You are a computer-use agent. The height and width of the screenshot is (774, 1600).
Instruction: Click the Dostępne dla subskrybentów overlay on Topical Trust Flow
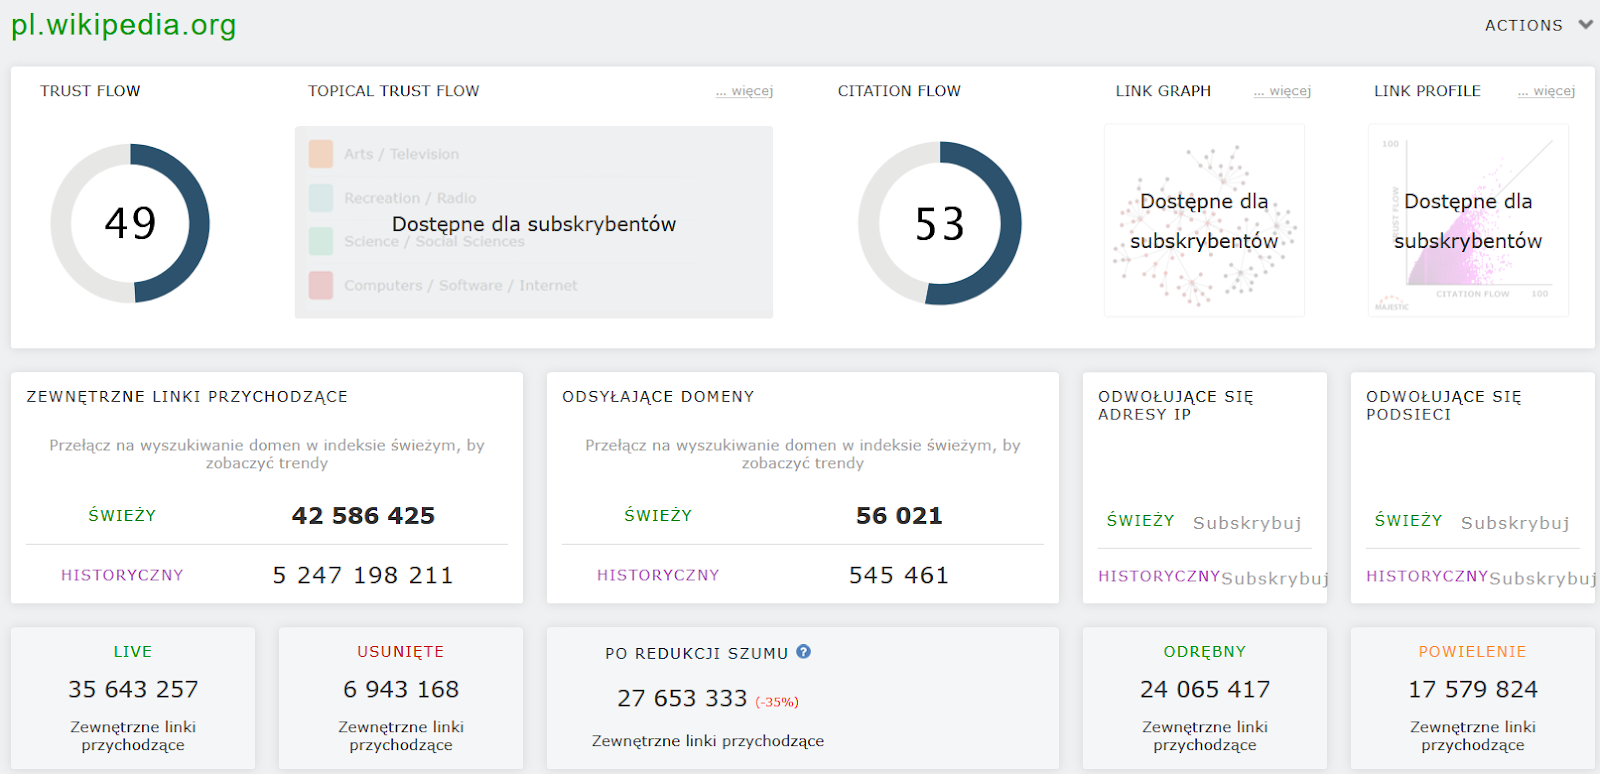tap(534, 224)
